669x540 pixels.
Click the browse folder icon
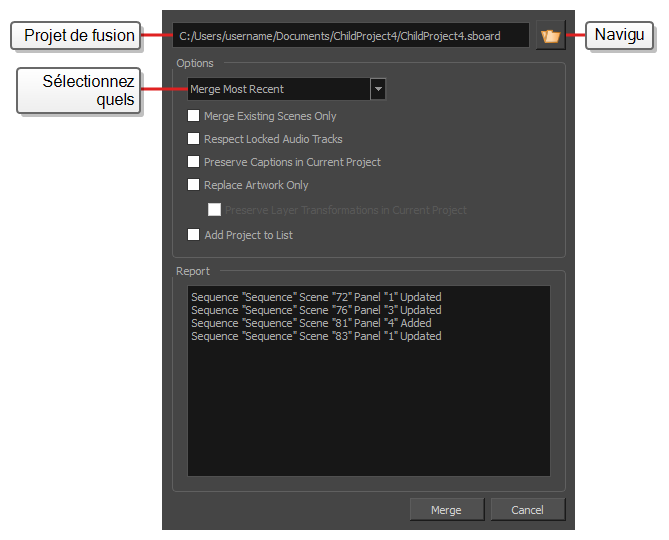(x=549, y=36)
